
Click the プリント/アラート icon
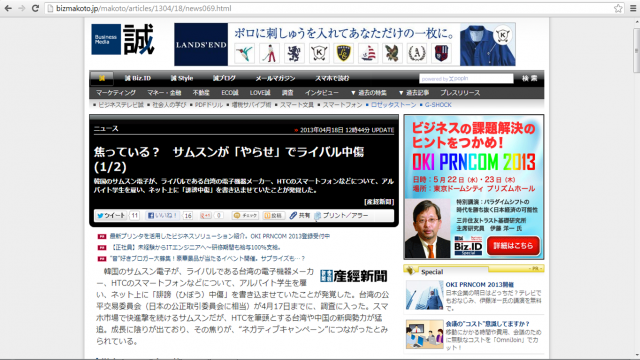pyautogui.click(x=318, y=216)
